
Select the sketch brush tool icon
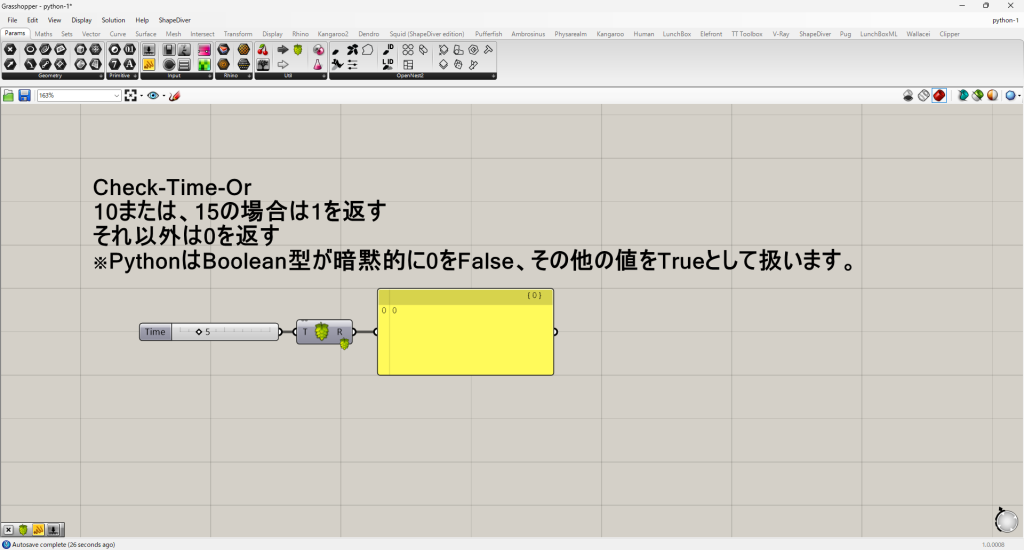[174, 96]
